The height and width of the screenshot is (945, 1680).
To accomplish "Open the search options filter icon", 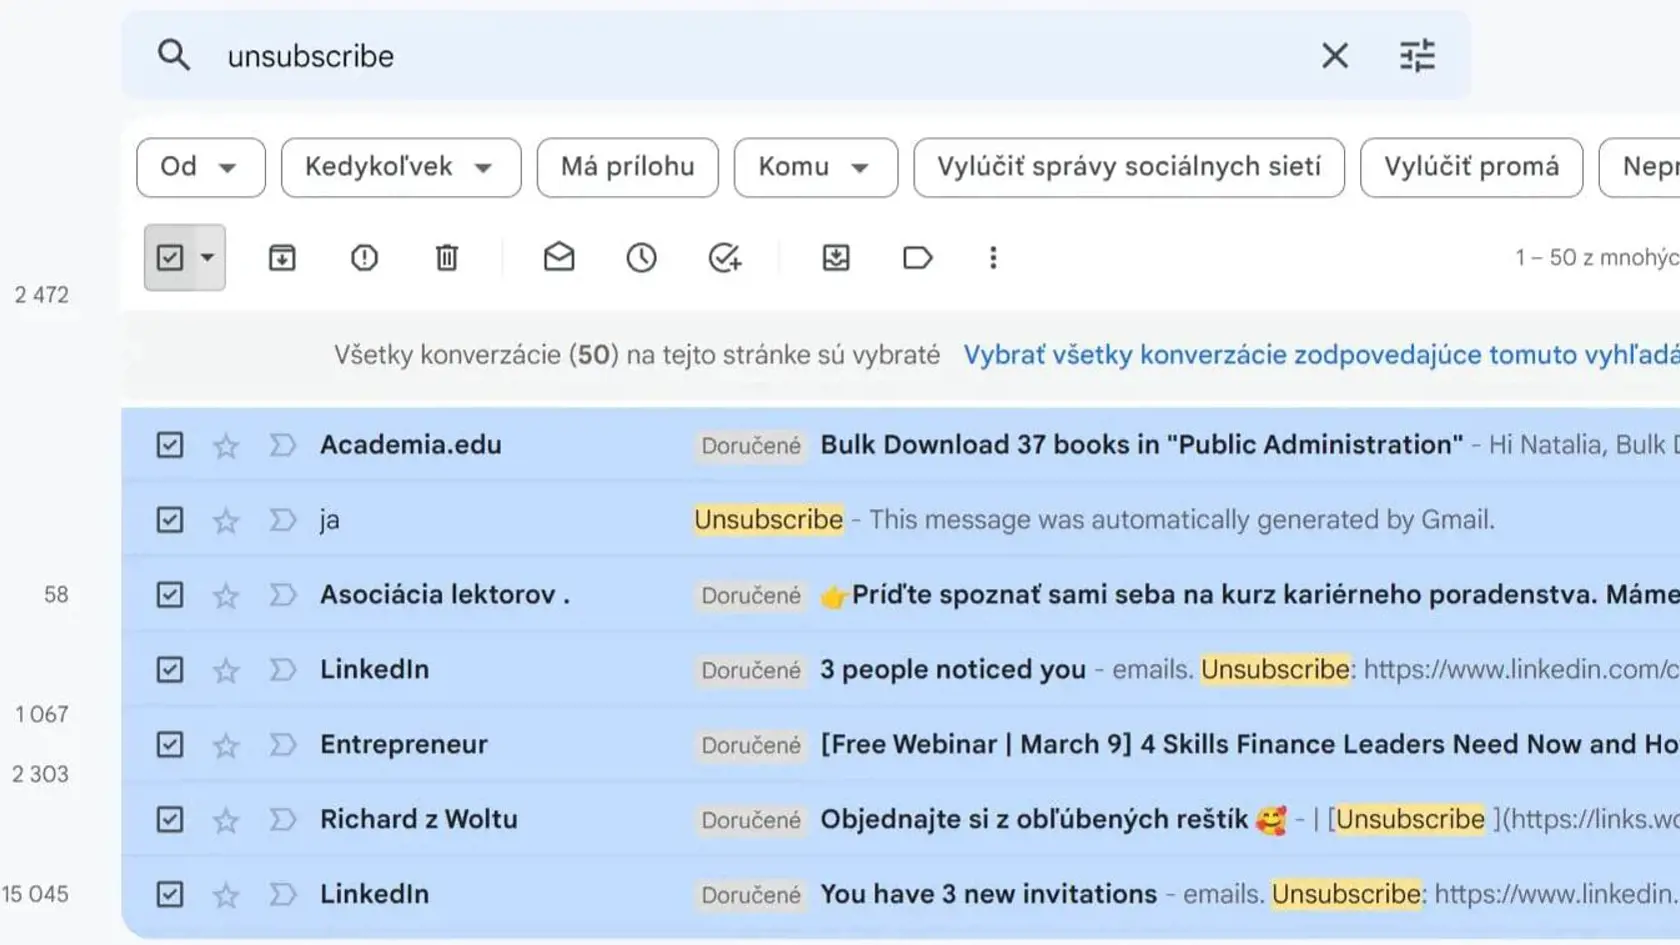I will (1417, 55).
